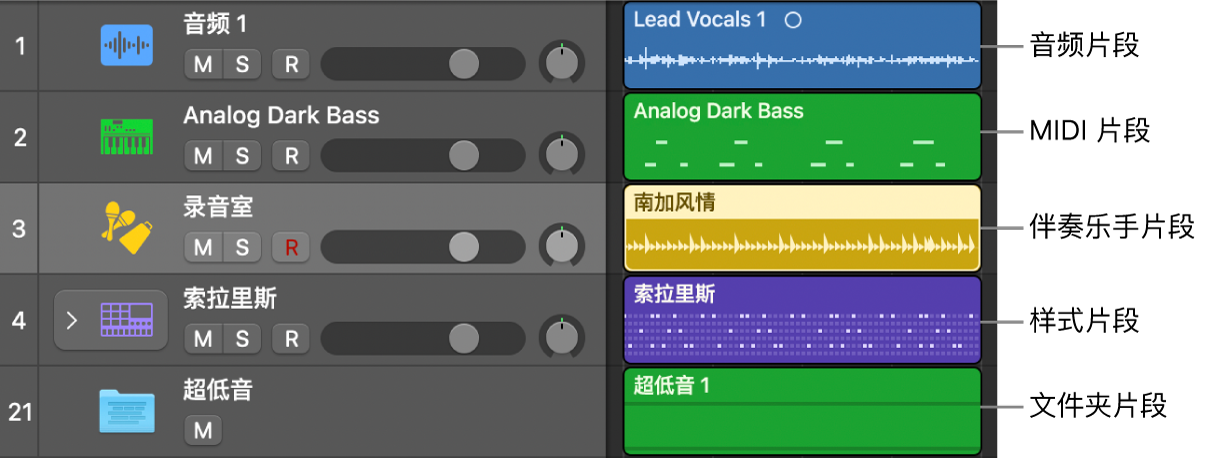
Task: Solo the 索拉里斯 track
Action: [x=242, y=339]
